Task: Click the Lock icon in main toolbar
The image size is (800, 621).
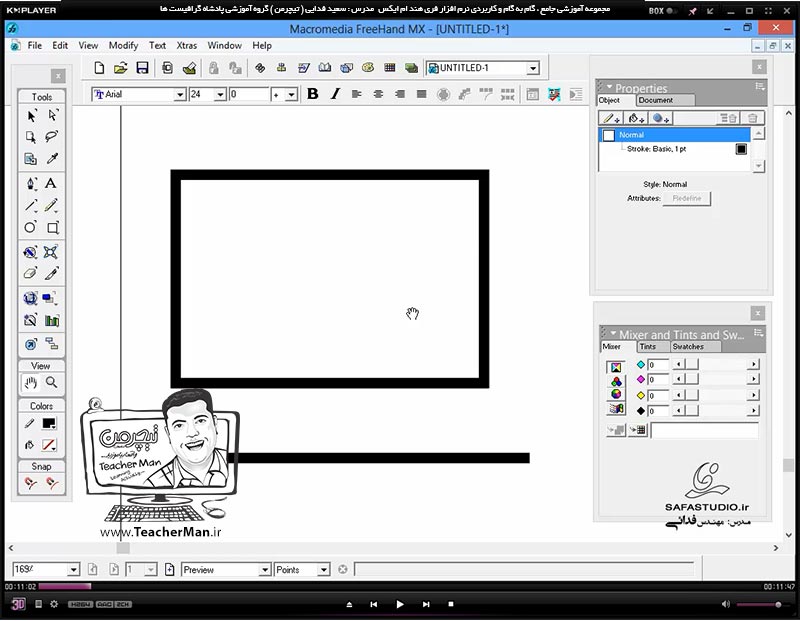Action: coord(213,68)
